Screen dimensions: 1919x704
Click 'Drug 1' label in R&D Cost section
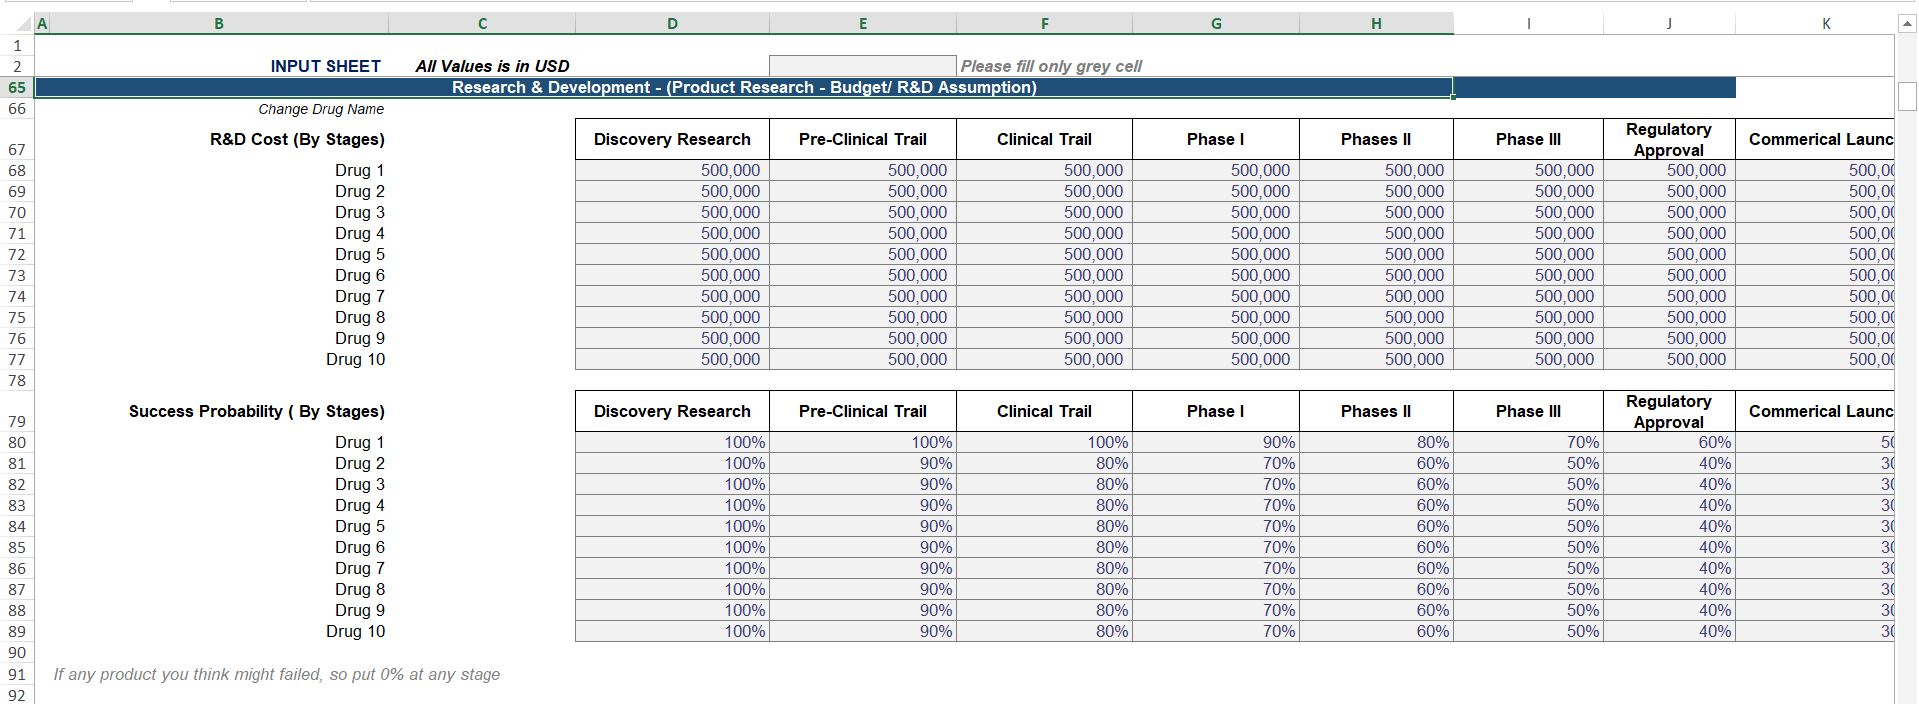point(360,170)
